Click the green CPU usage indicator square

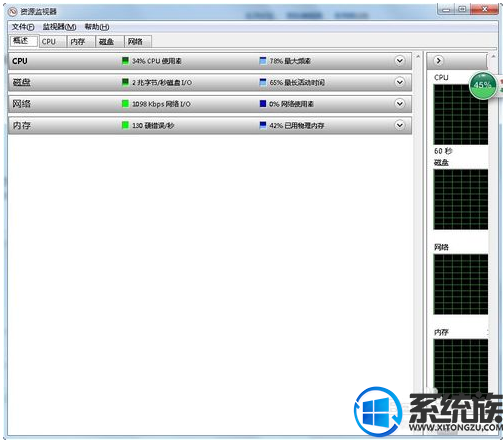tap(125, 61)
